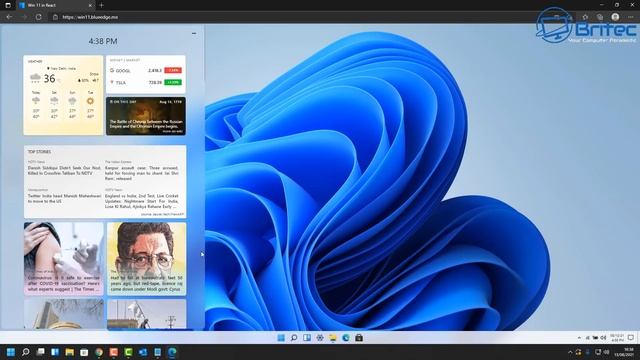Screen dimensions: 640x360
Task: Open Search in the emulated Windows 11 taskbar
Action: [x=294, y=338]
